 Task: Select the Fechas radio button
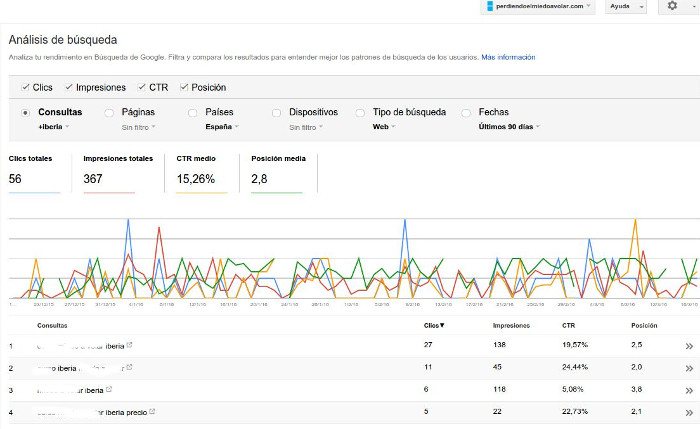(466, 113)
